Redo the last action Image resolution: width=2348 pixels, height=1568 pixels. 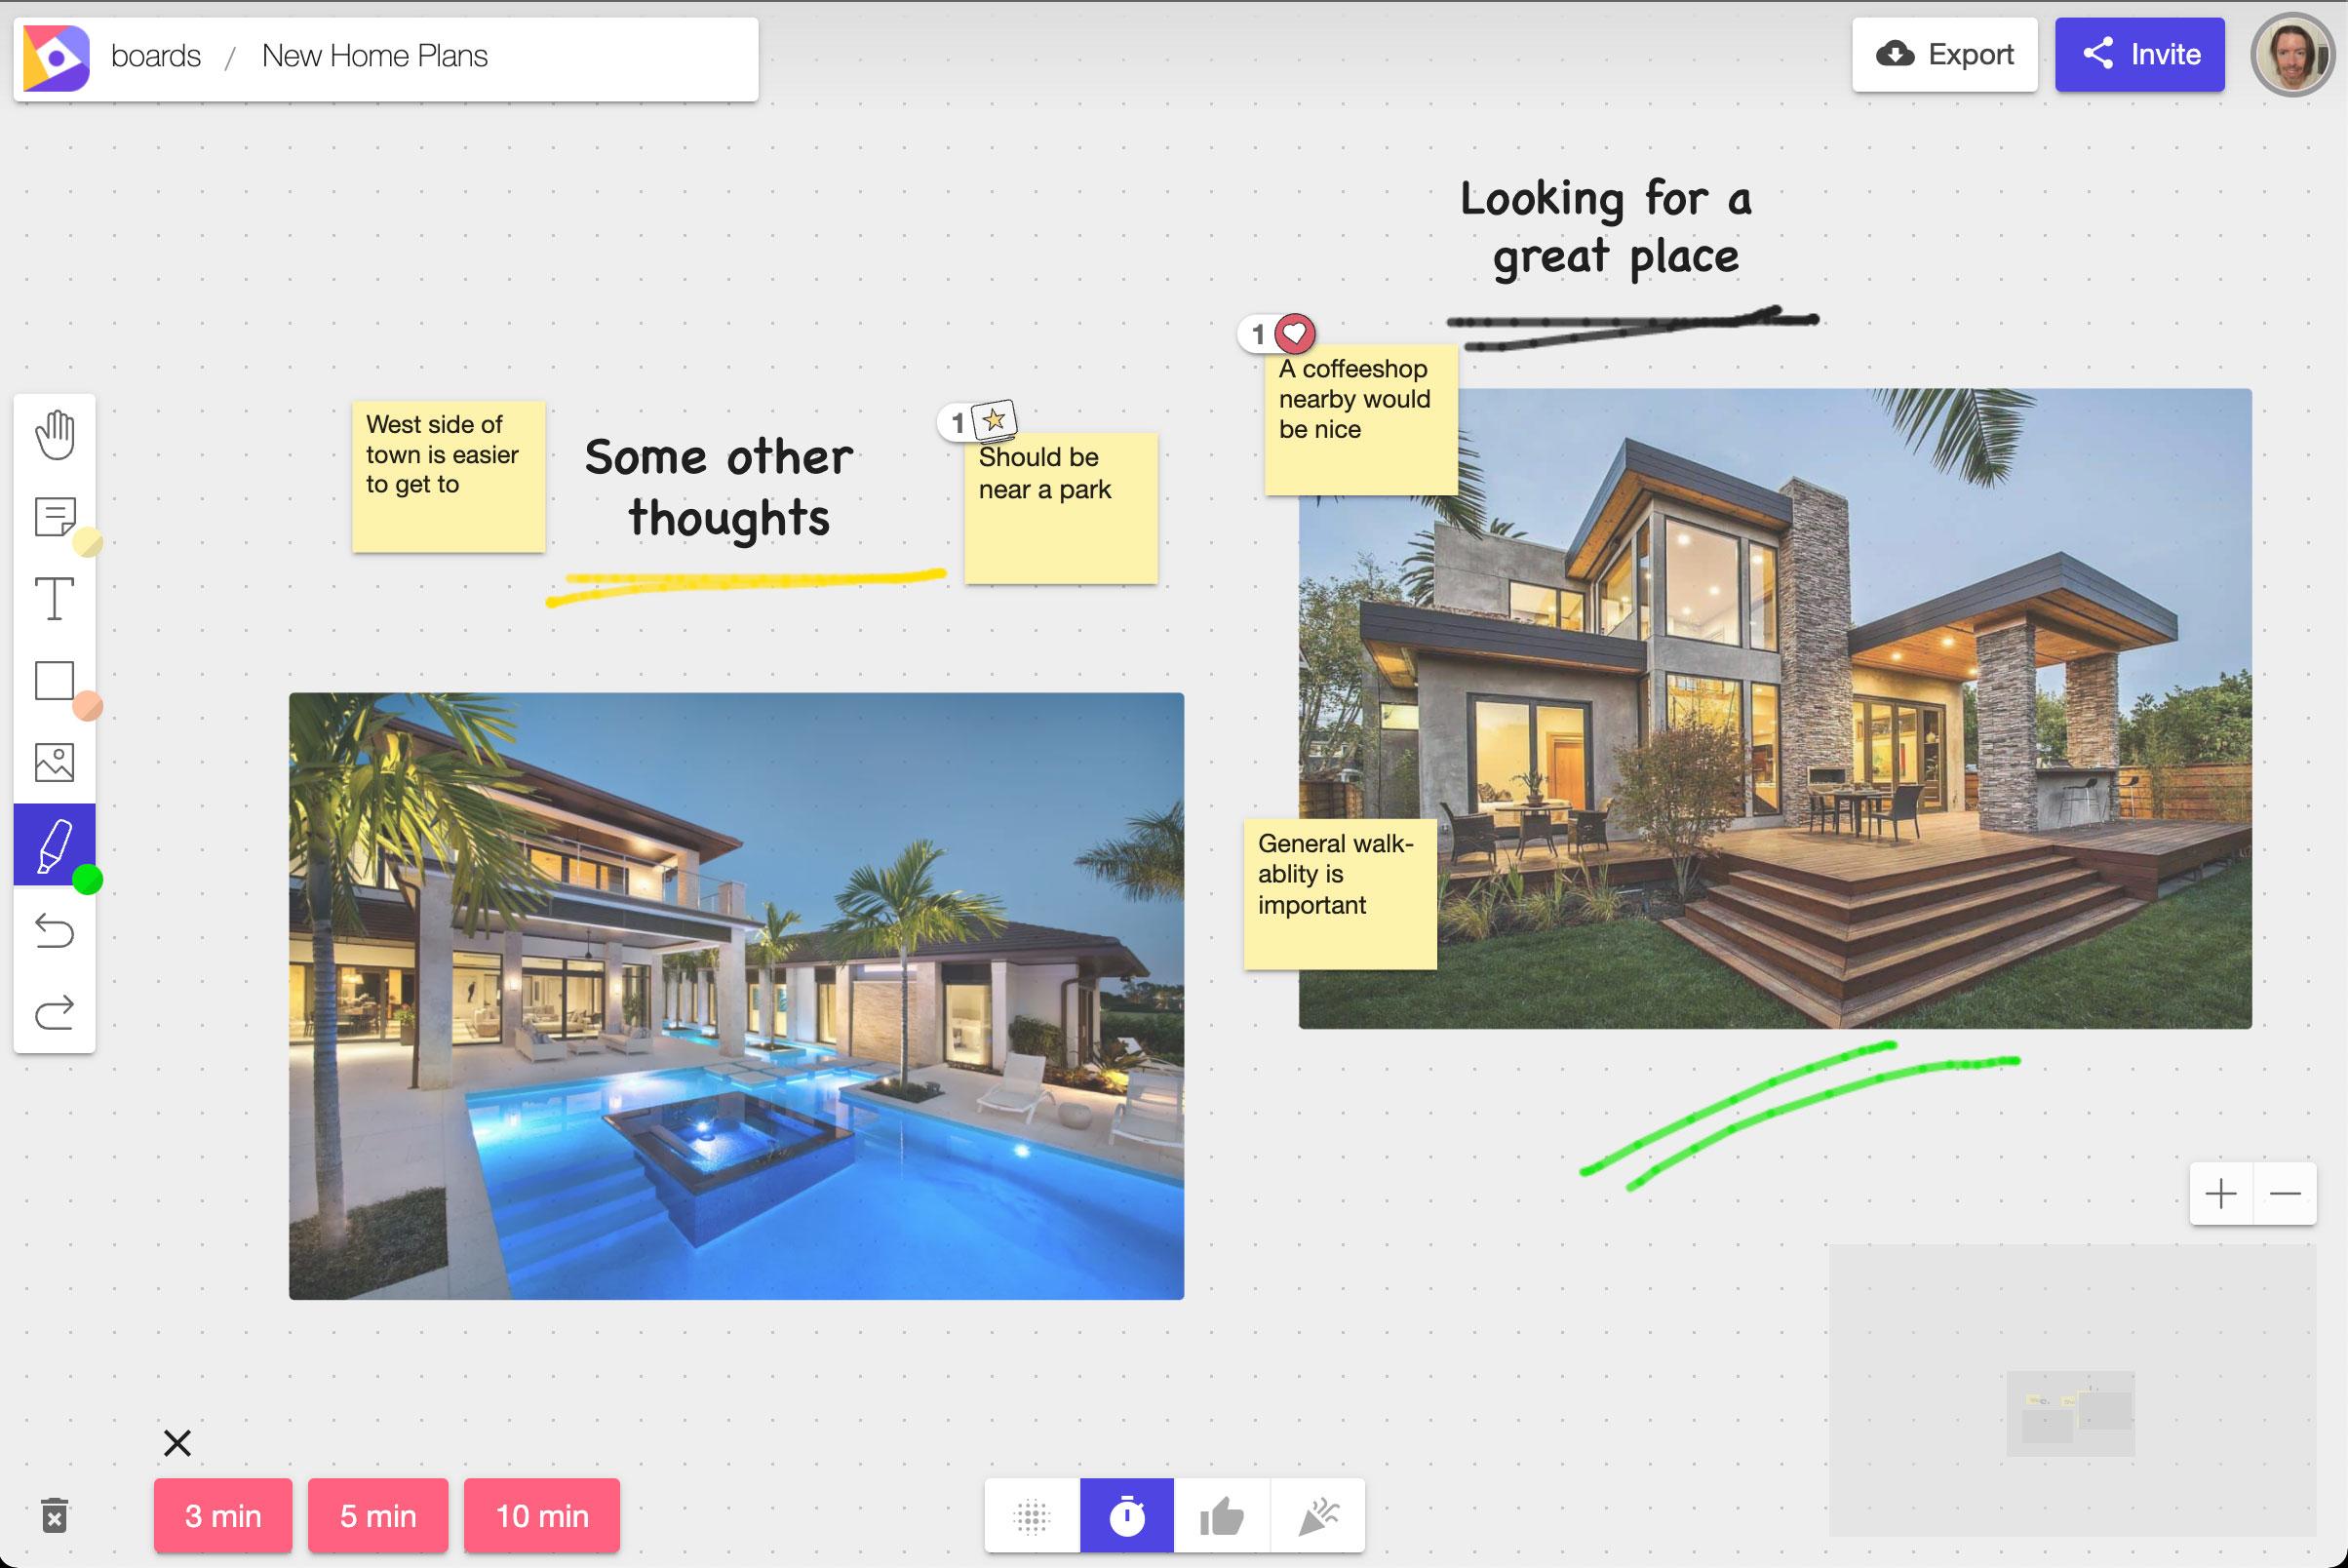55,1012
